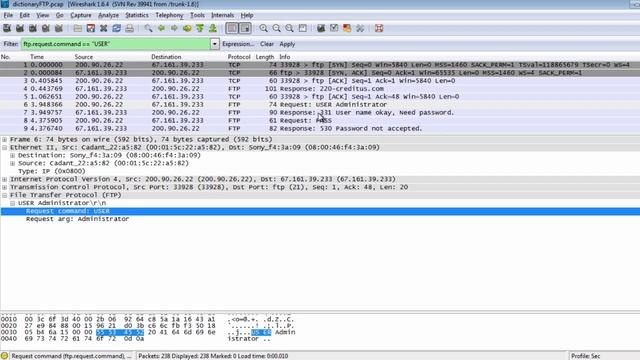The height and width of the screenshot is (360, 640).
Task: Collapse the Ethernet II tree node
Action: 4,147
